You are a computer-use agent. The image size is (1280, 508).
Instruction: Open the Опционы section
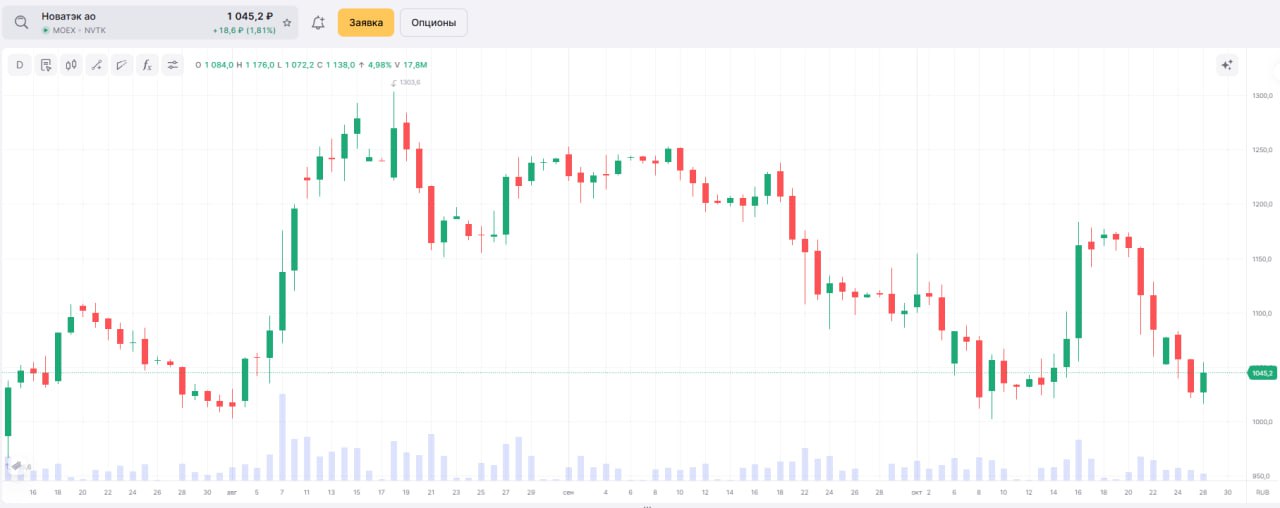[x=433, y=22]
